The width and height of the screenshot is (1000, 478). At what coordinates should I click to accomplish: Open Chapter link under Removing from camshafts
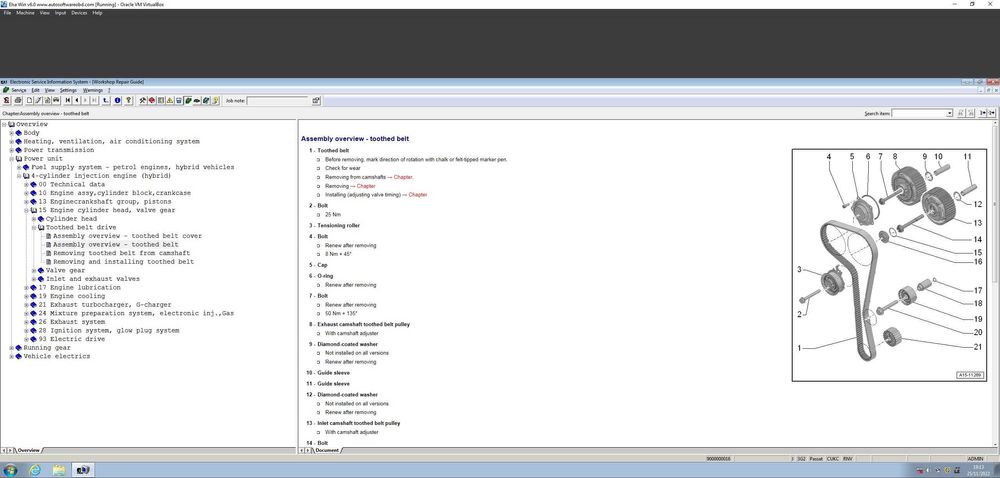[x=404, y=177]
